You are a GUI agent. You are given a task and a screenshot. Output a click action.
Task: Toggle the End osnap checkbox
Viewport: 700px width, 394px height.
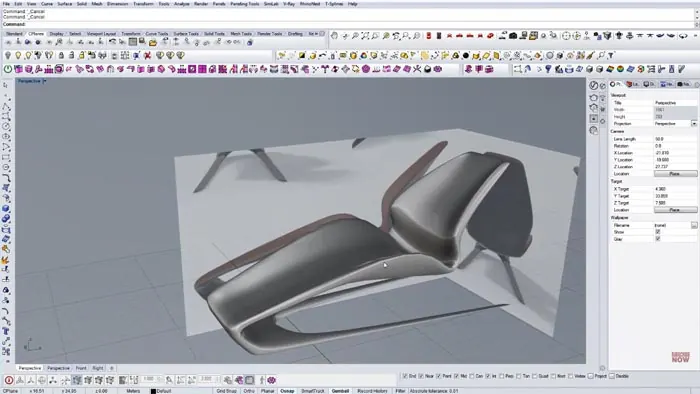point(405,376)
